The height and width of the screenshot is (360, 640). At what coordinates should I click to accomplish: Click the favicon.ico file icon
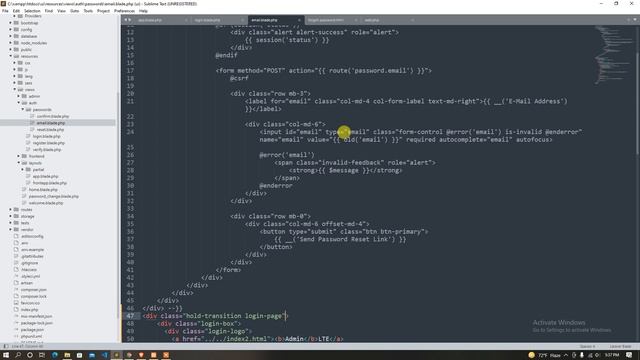tap(16, 303)
